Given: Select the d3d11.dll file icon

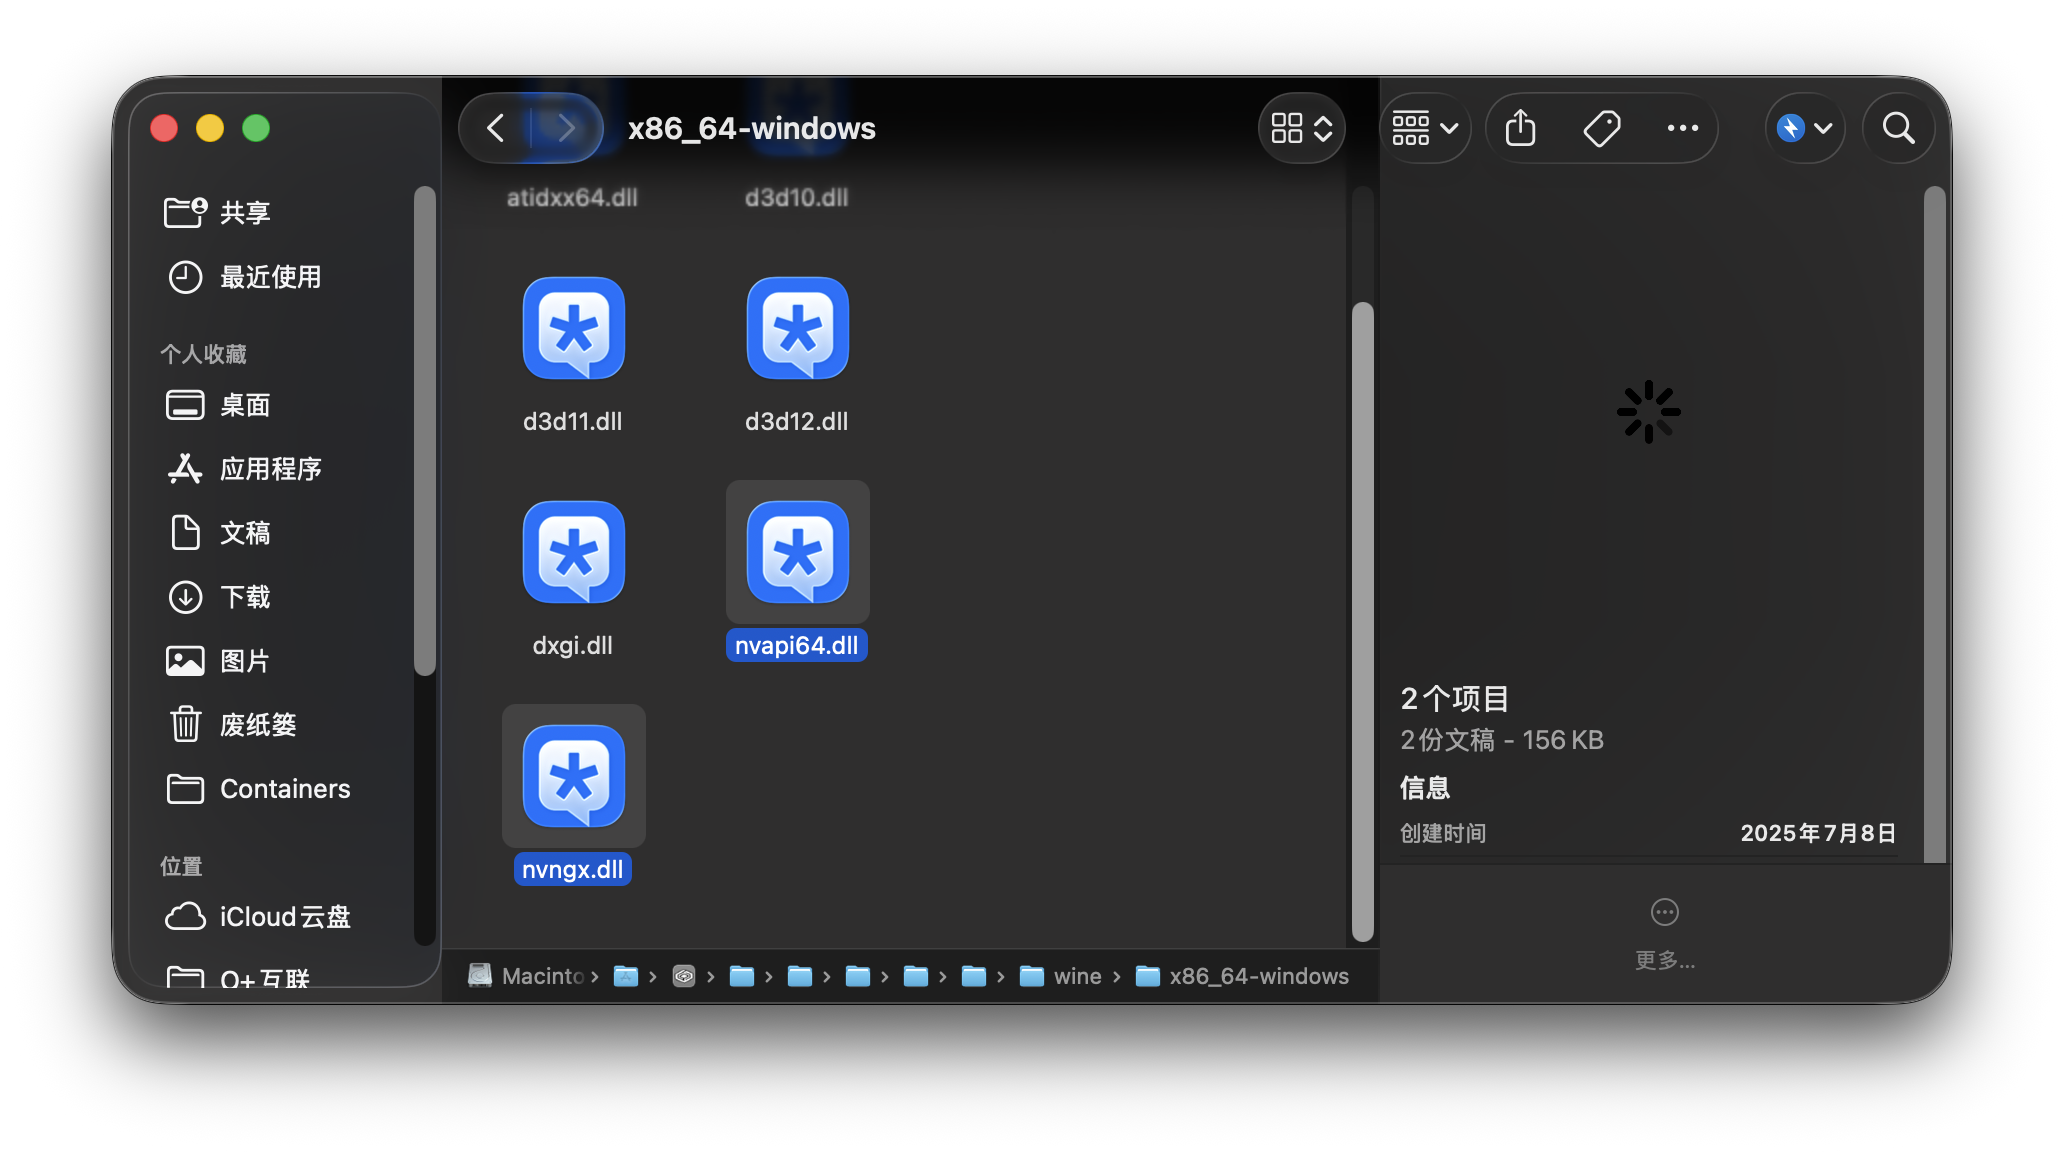Looking at the screenshot, I should tap(573, 328).
